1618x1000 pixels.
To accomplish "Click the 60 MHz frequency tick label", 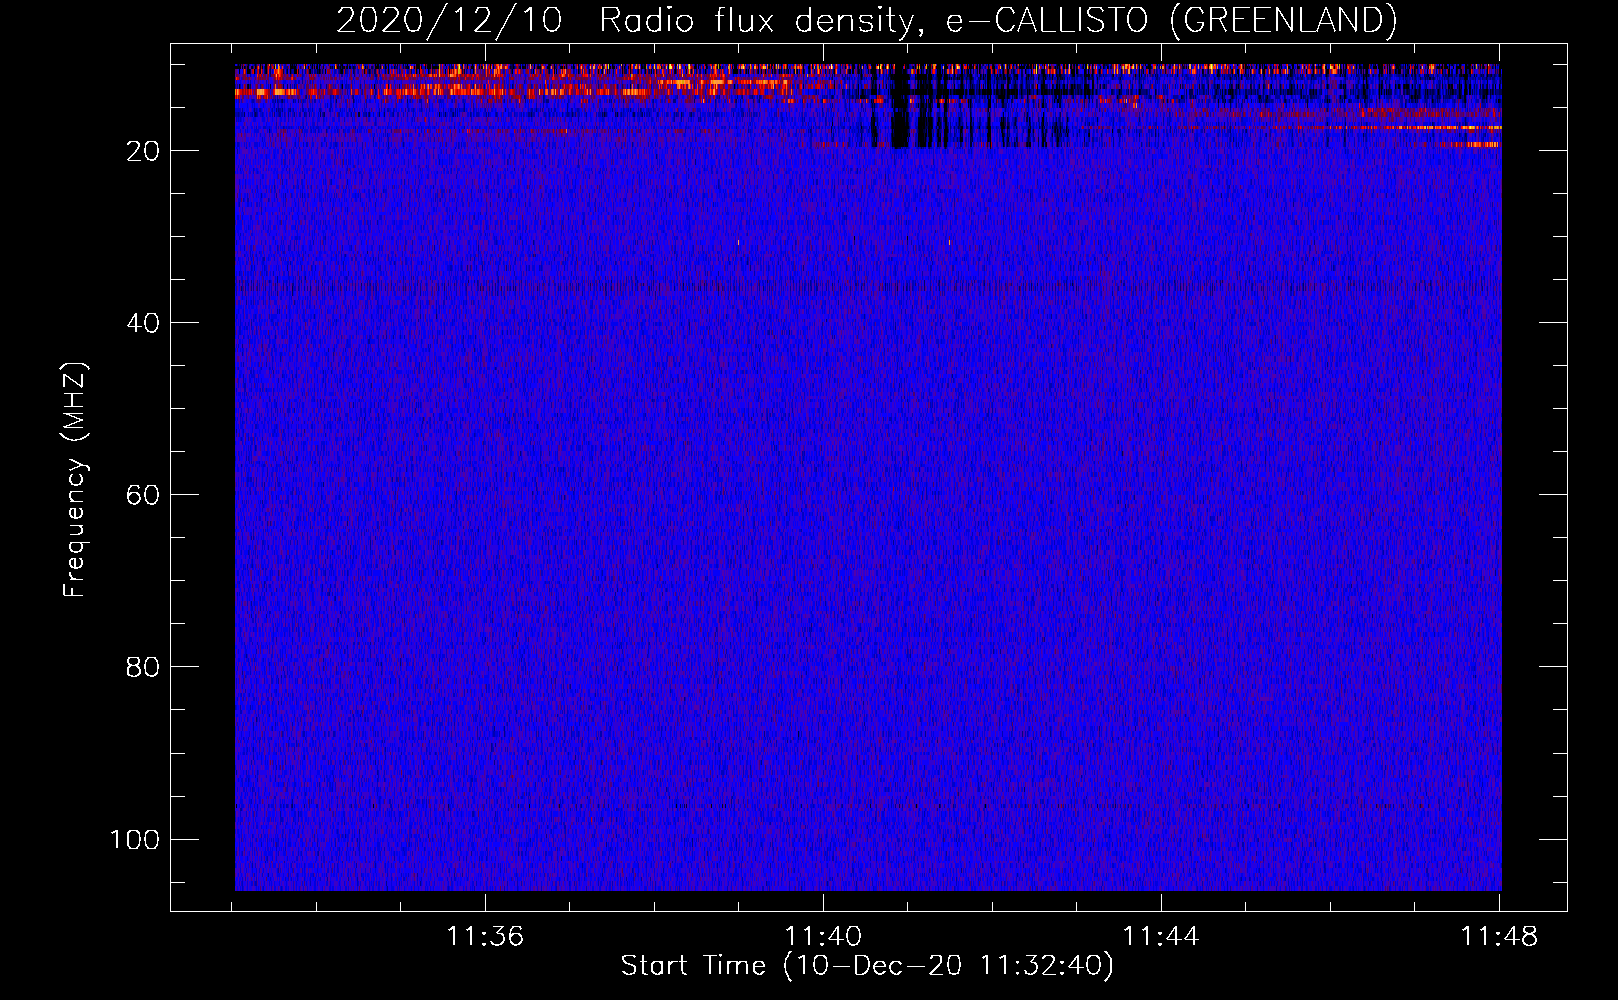I will click(143, 495).
